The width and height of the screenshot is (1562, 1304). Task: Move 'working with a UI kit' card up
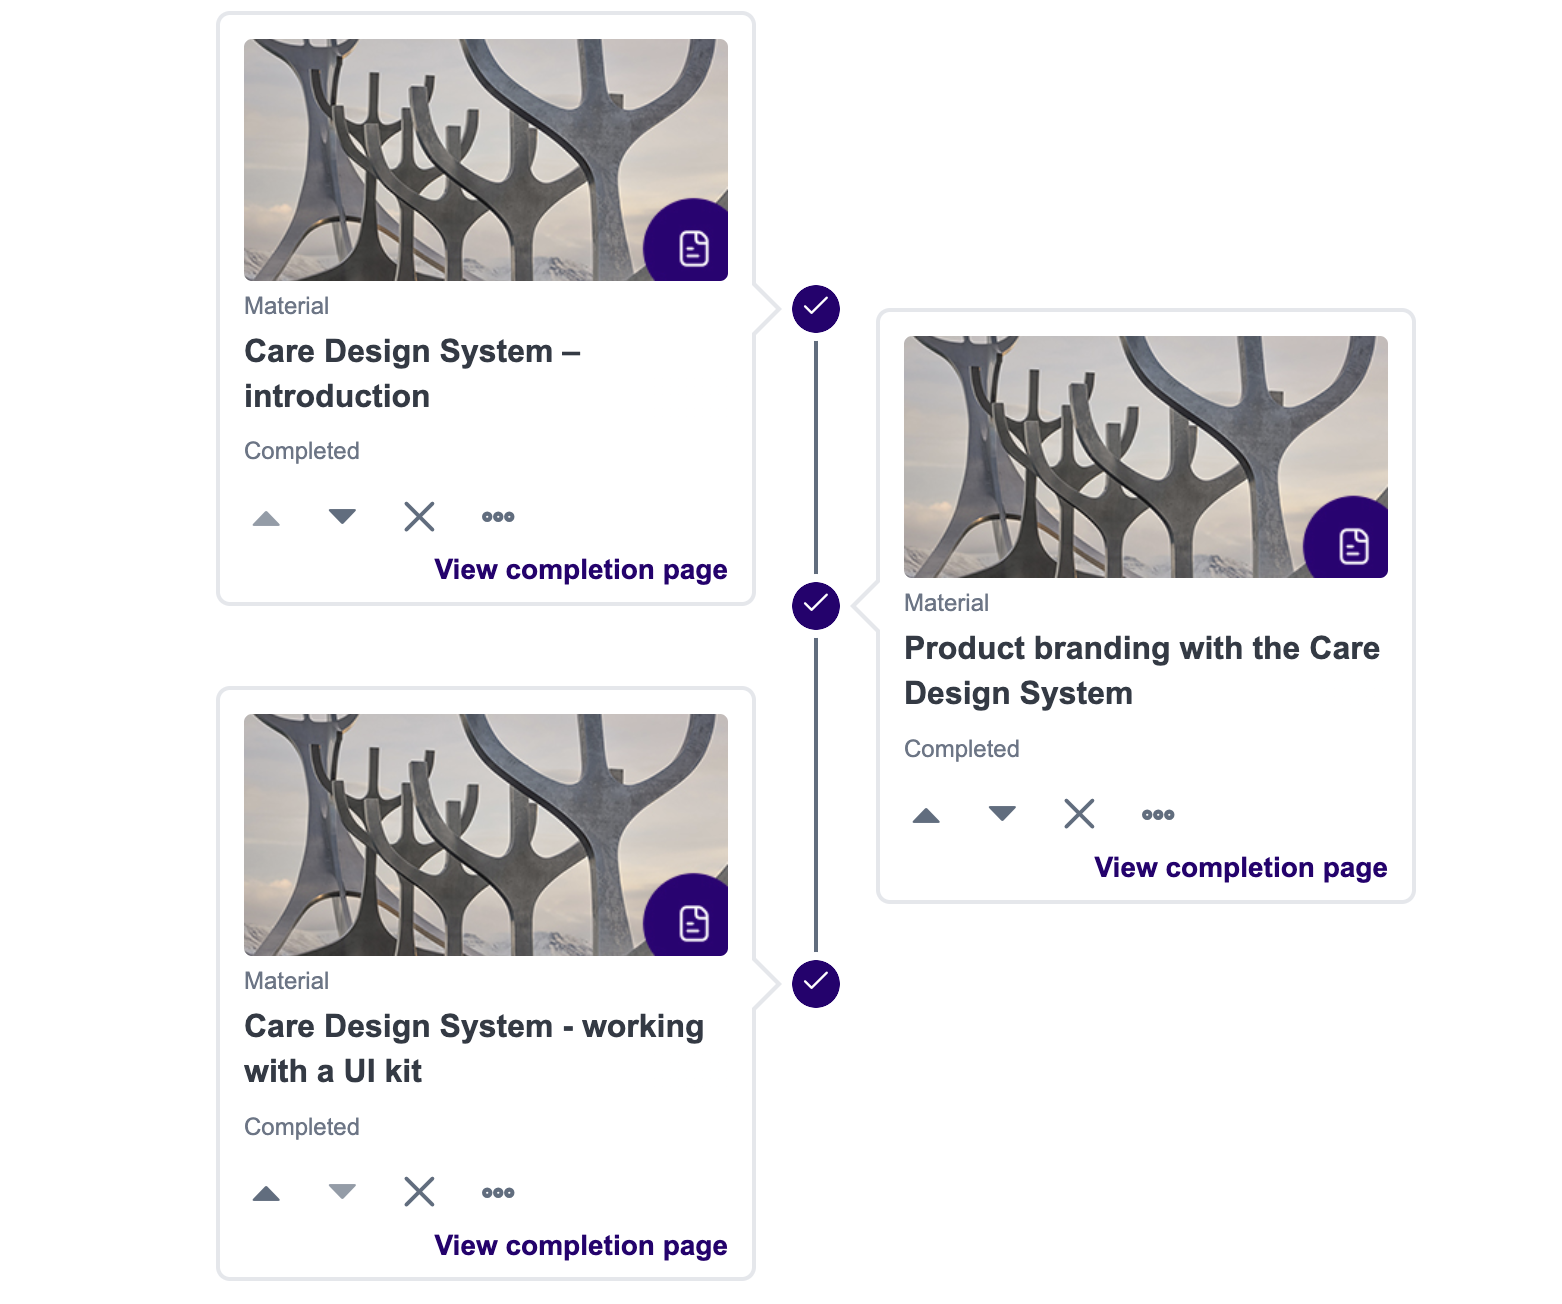pos(266,1193)
